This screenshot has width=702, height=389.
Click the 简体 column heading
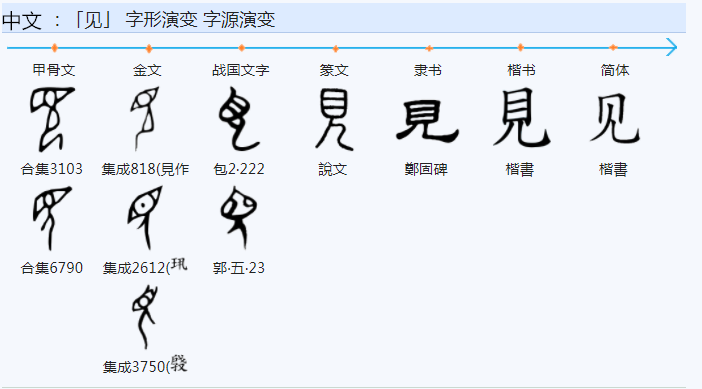tap(615, 70)
